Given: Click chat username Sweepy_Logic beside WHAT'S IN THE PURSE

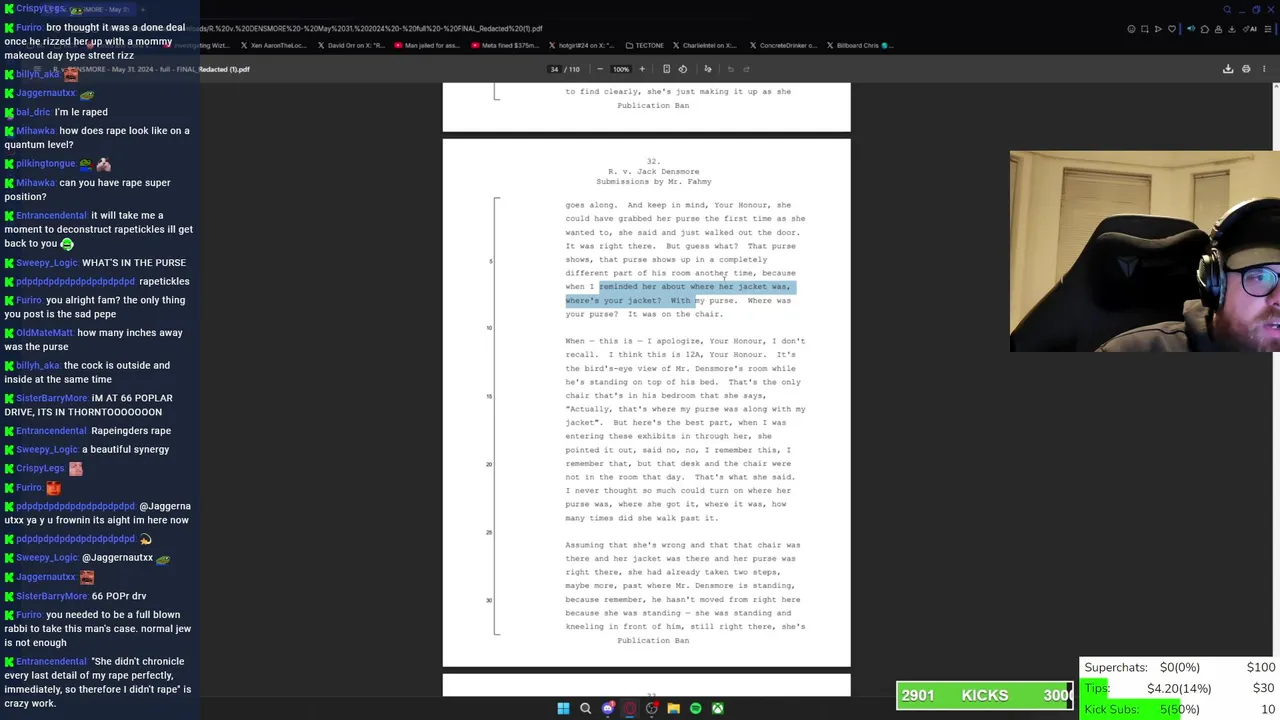Looking at the screenshot, I should [47, 263].
